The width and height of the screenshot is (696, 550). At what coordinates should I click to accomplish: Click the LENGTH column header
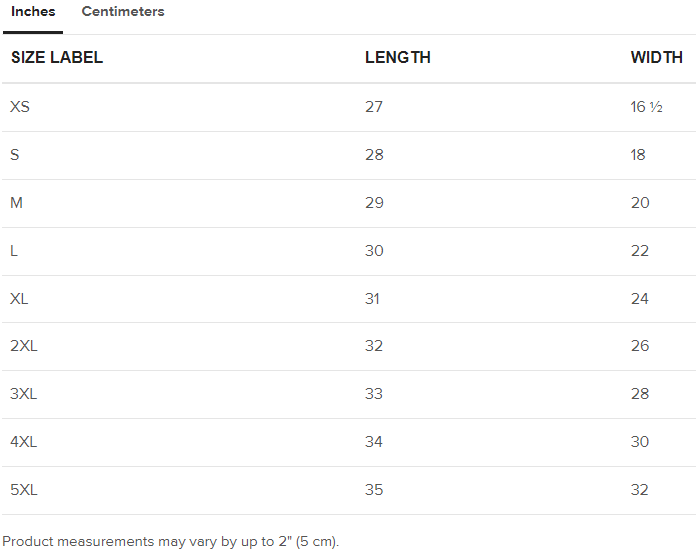pyautogui.click(x=397, y=58)
